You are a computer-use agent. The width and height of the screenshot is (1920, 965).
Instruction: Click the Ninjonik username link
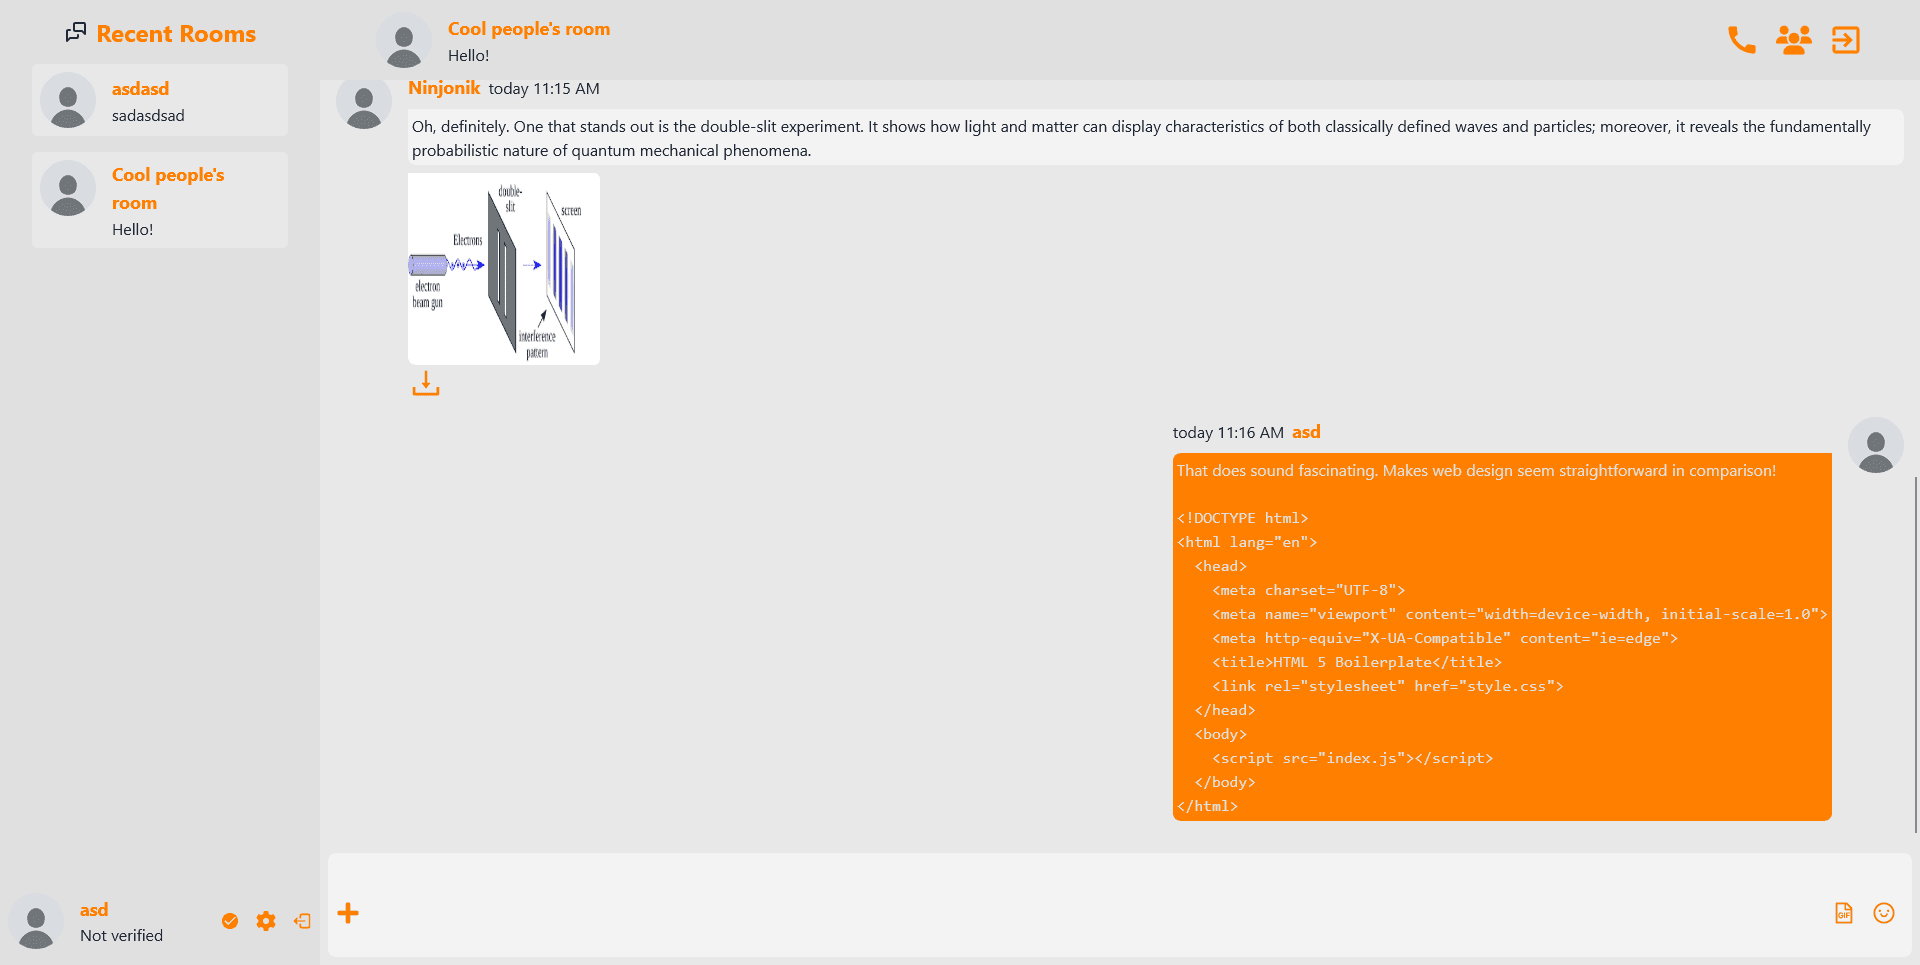[444, 88]
